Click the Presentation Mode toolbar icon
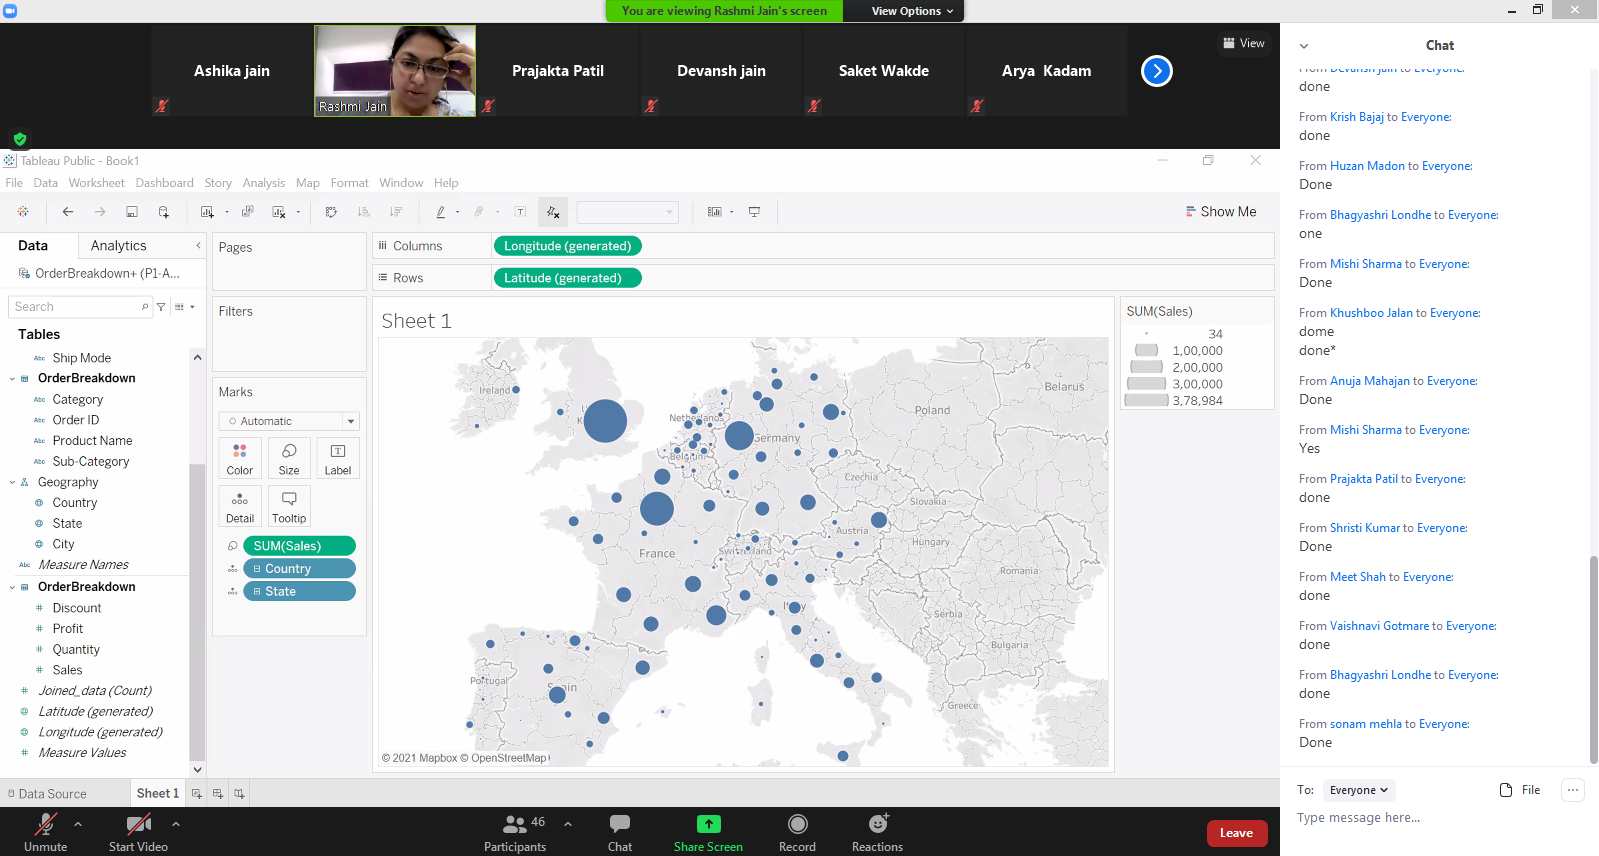1599x856 pixels. (754, 212)
